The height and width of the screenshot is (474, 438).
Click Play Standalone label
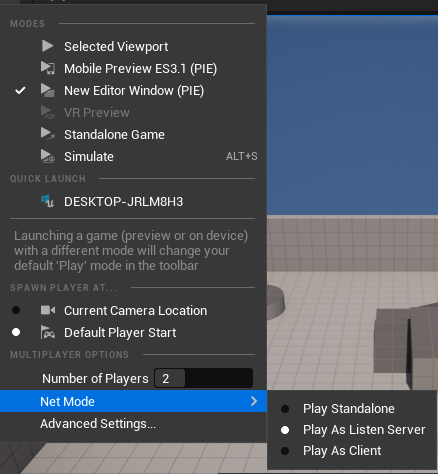(x=349, y=409)
